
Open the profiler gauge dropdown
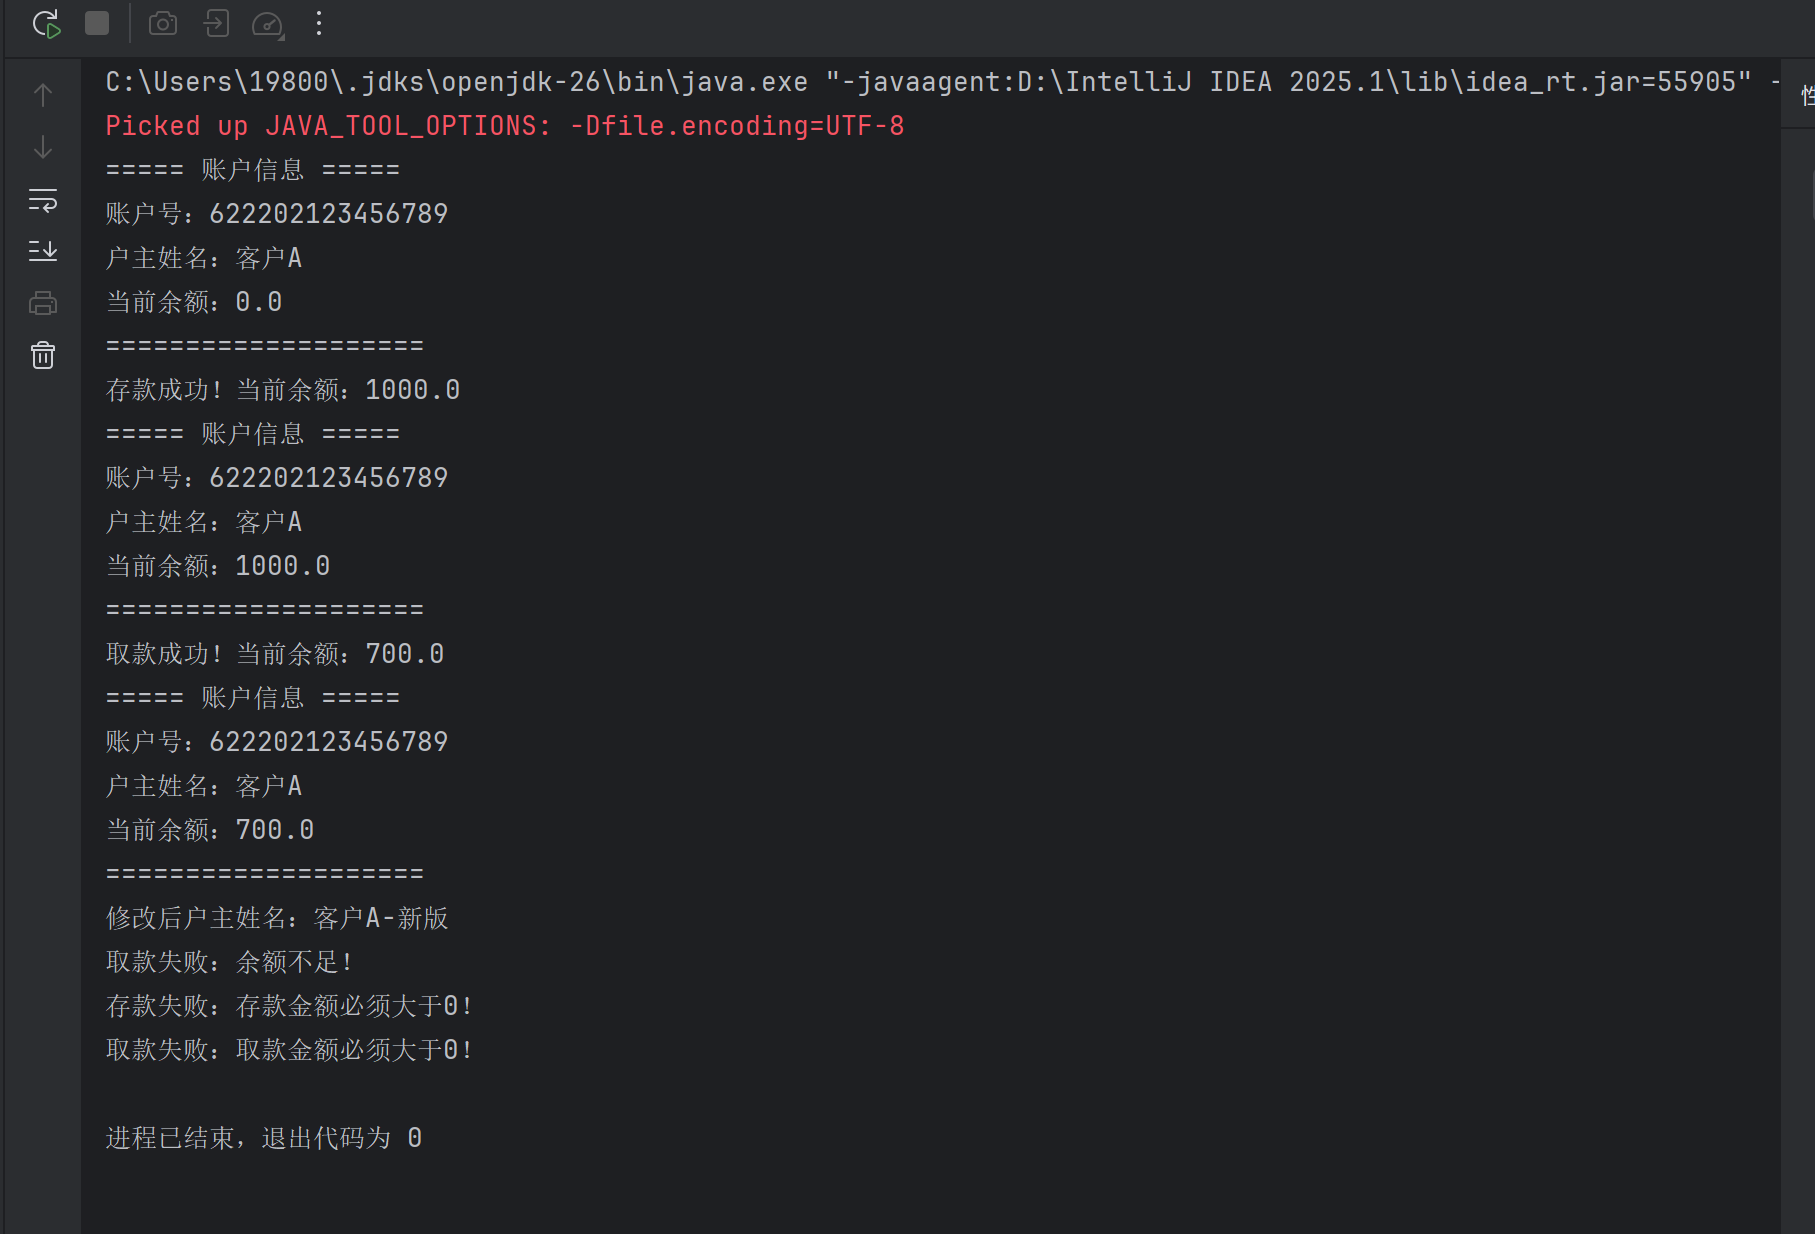point(268,24)
